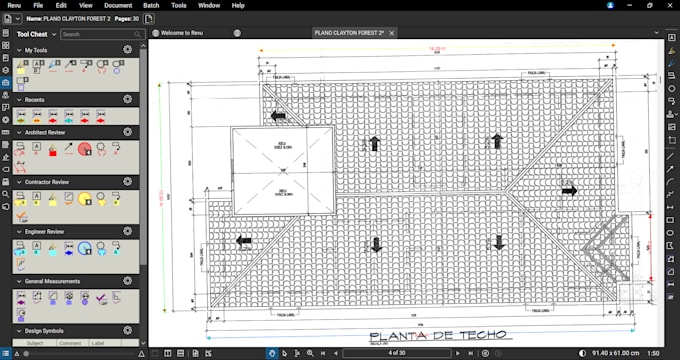The width and height of the screenshot is (680, 360).
Task: Open the Edit menu
Action: point(61,6)
